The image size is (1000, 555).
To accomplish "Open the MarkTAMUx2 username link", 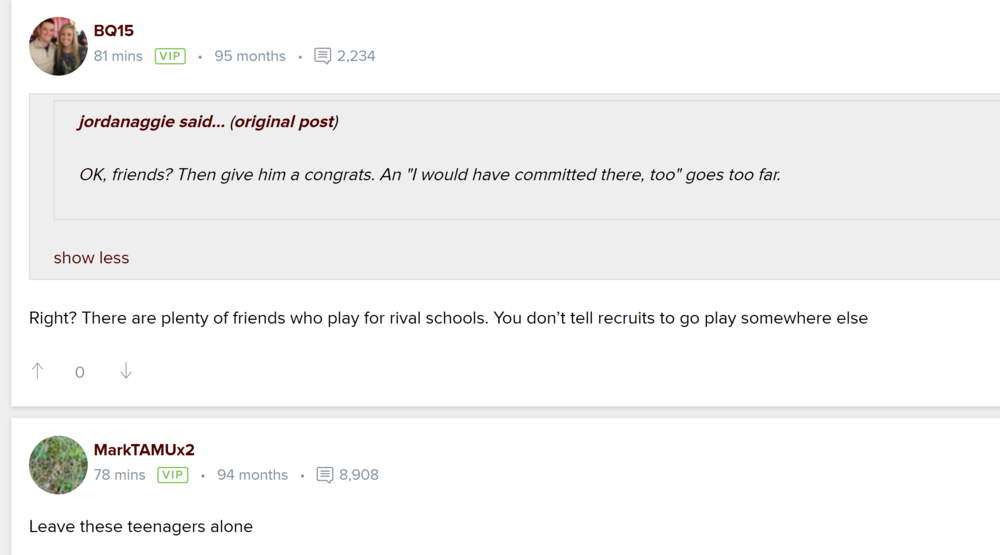I will tap(144, 450).
